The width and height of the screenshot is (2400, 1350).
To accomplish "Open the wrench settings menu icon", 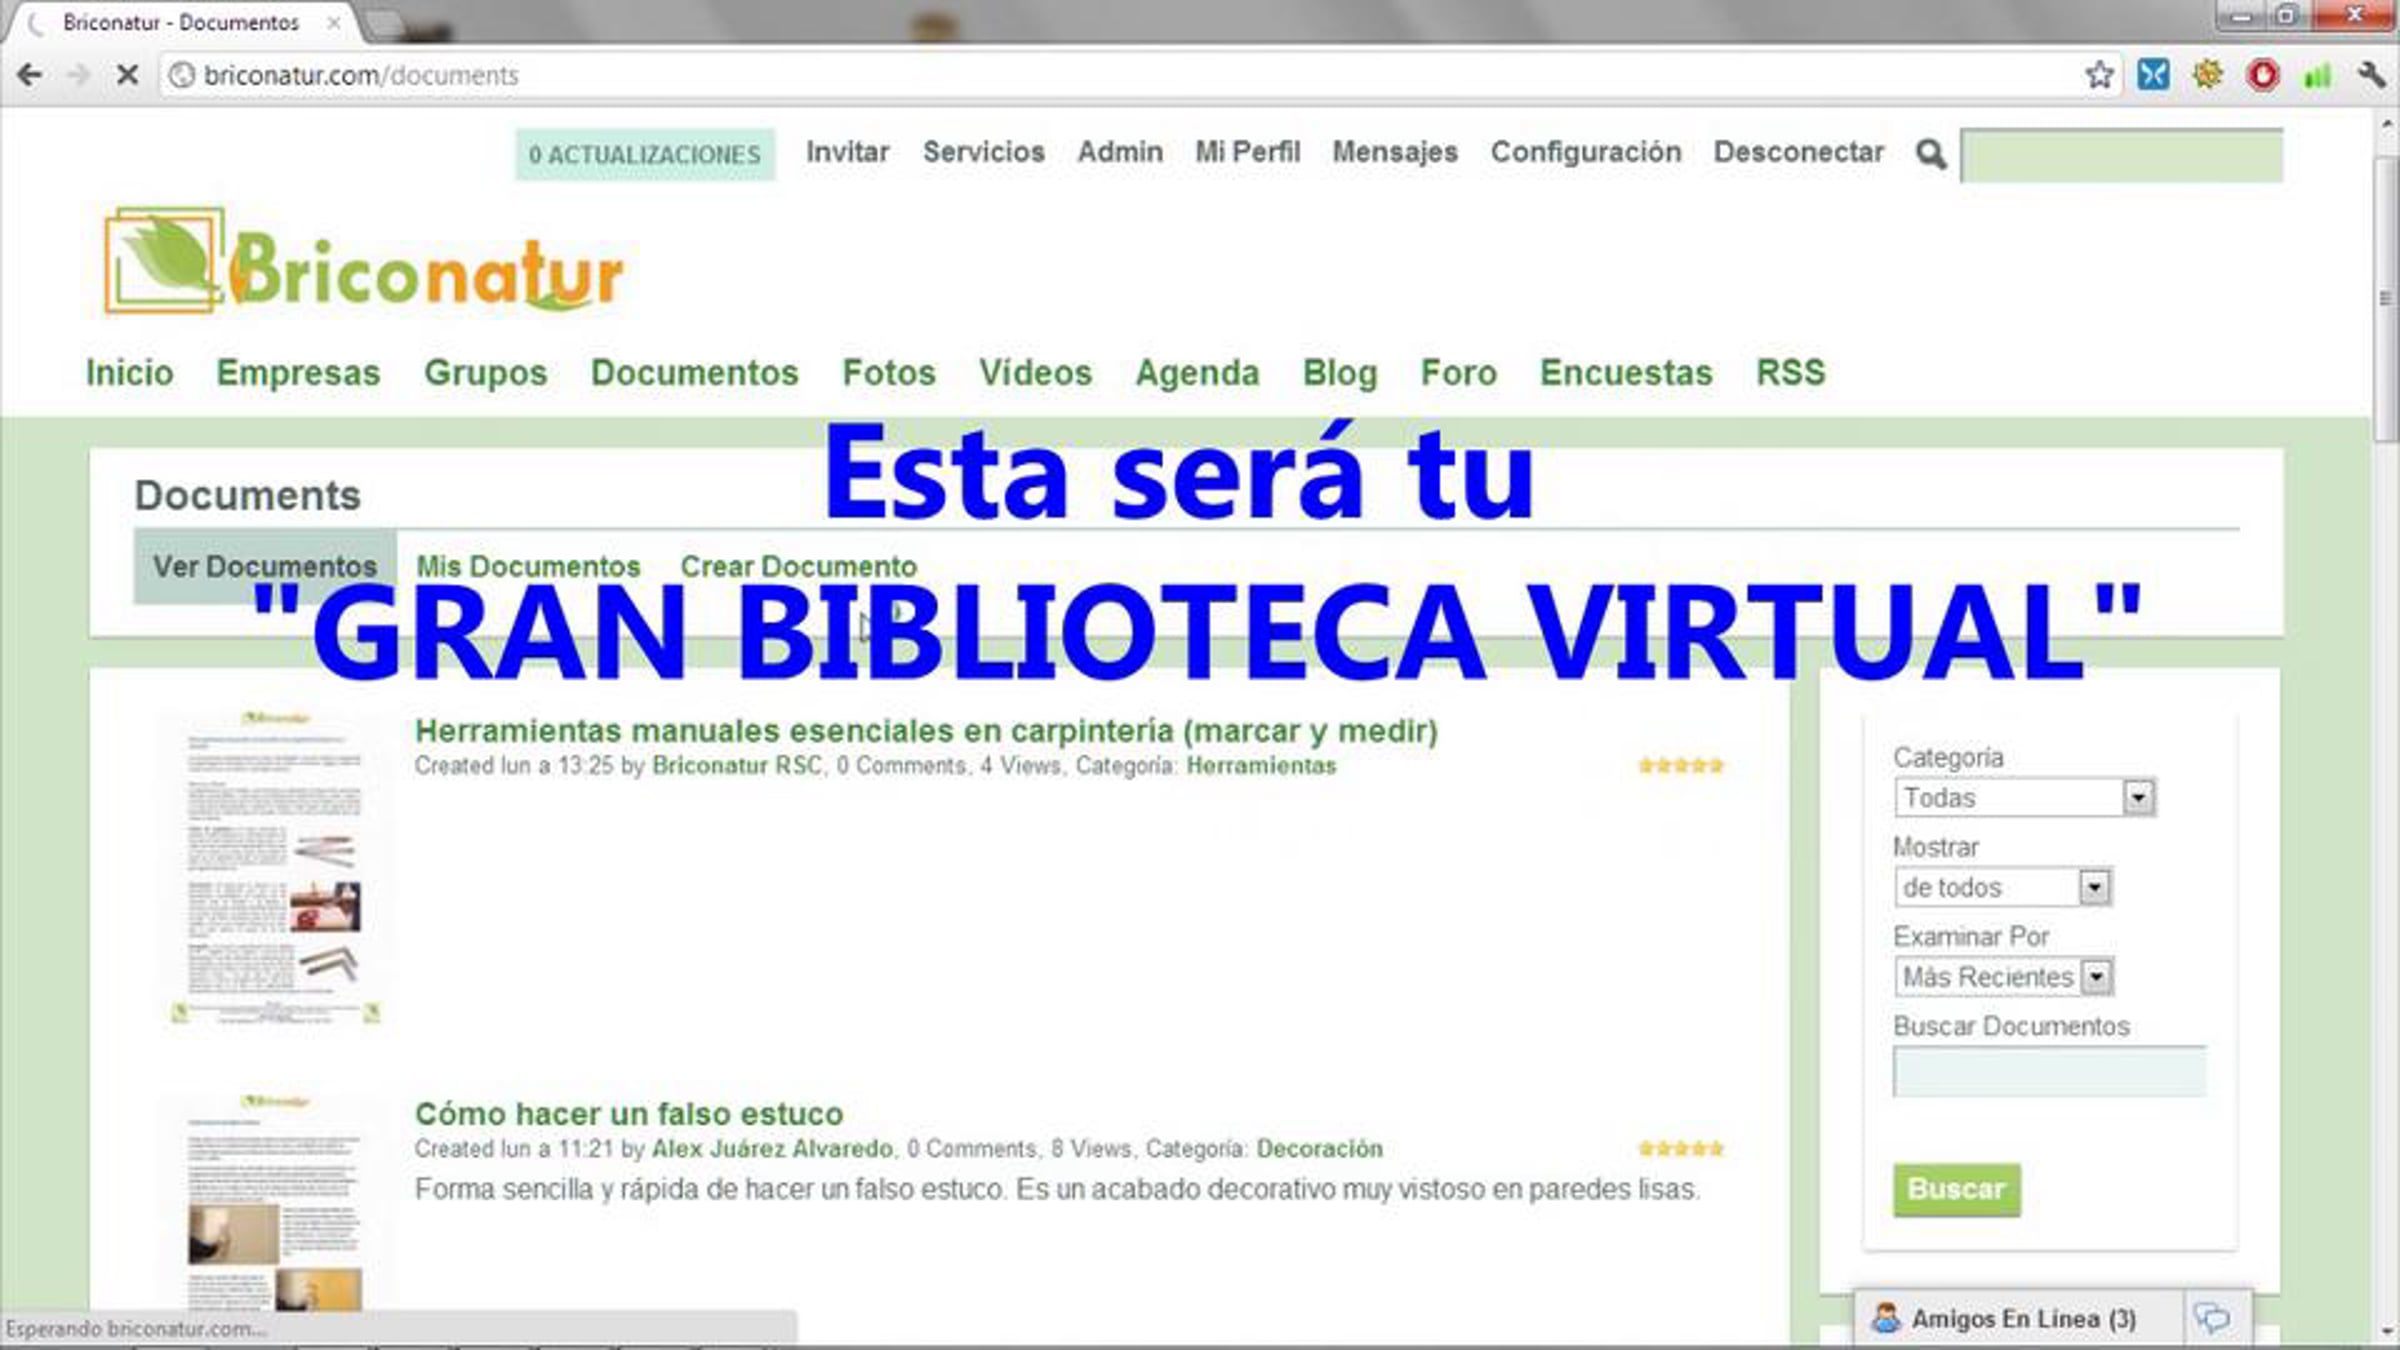I will click(2371, 75).
